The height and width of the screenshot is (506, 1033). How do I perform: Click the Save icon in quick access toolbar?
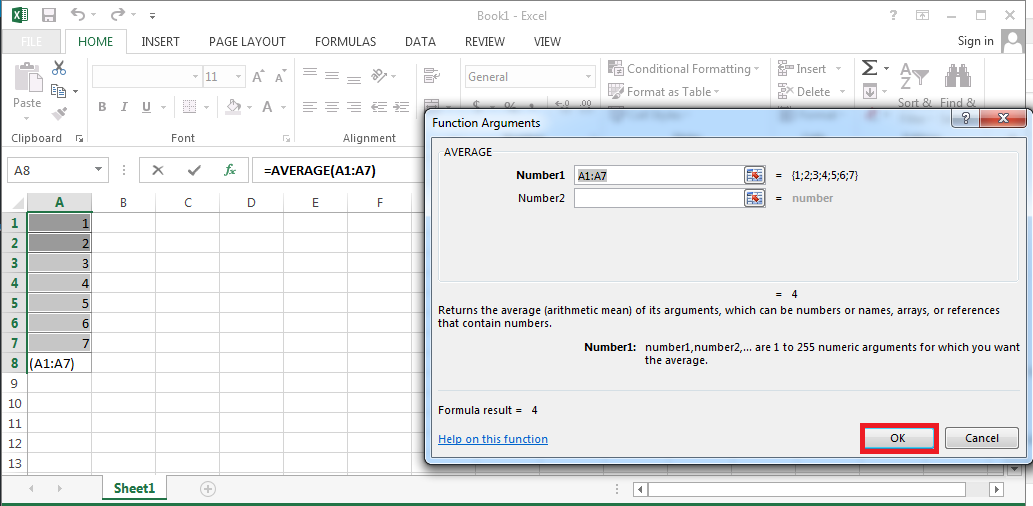point(48,15)
